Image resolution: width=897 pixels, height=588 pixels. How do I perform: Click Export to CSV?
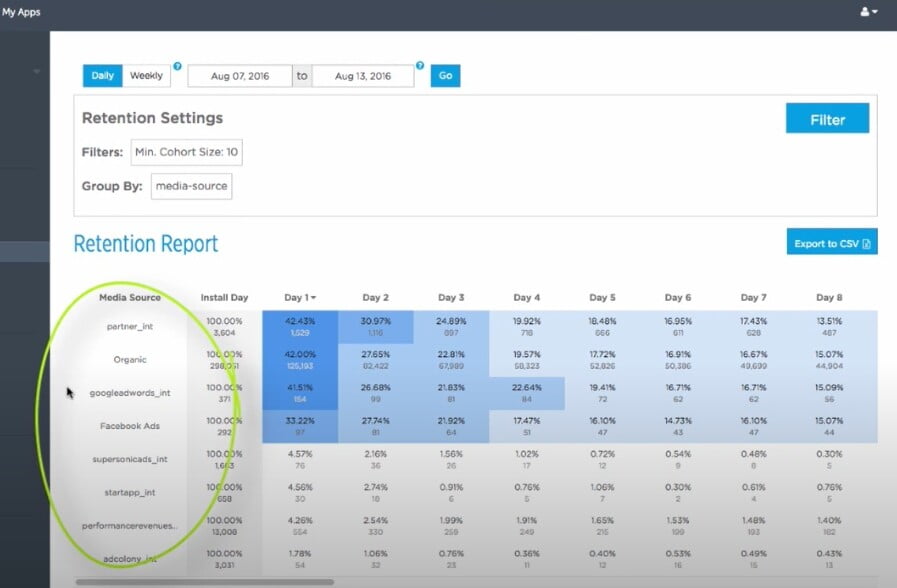click(832, 242)
